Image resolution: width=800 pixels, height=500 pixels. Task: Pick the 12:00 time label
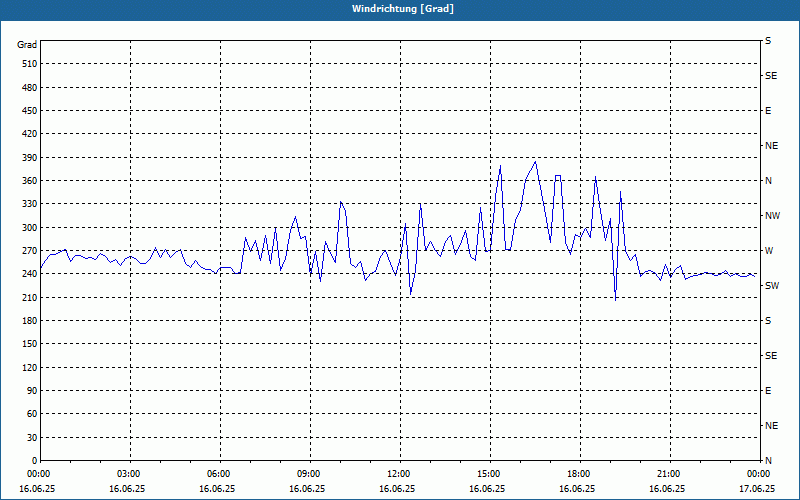pos(398,474)
